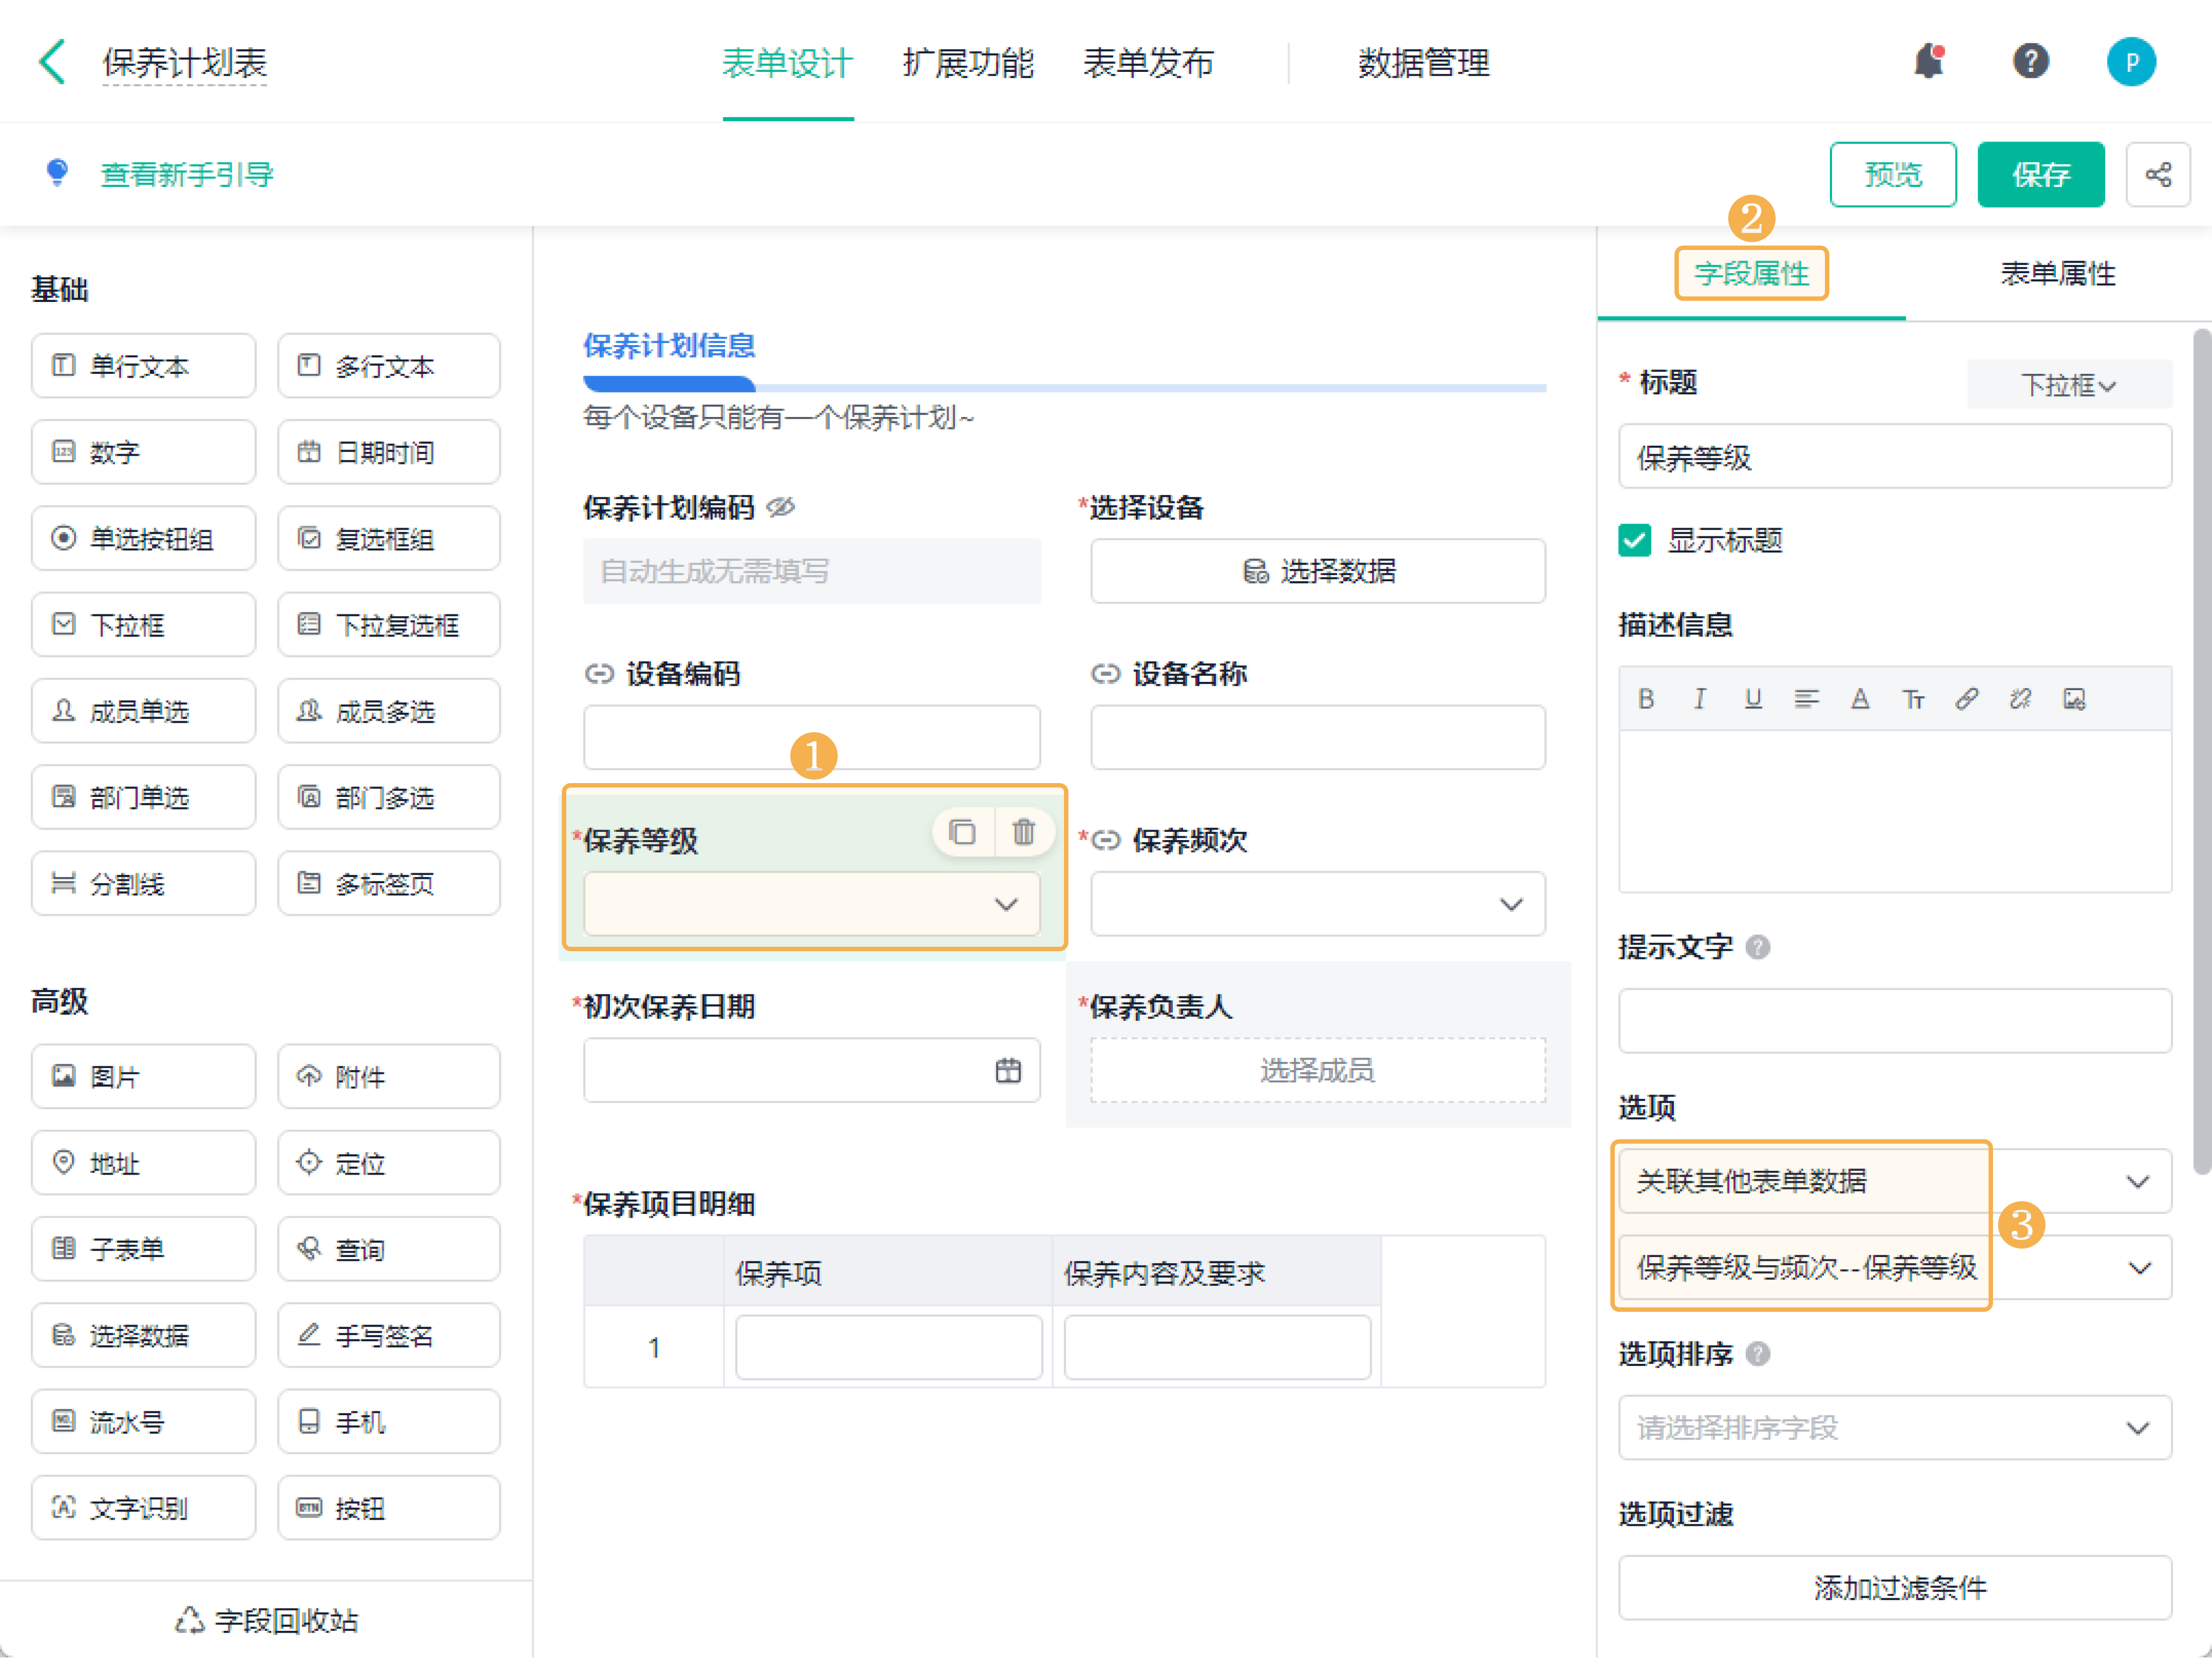The width and height of the screenshot is (2212, 1658).
Task: Click inside the 提示文字 input field
Action: click(x=1895, y=1021)
